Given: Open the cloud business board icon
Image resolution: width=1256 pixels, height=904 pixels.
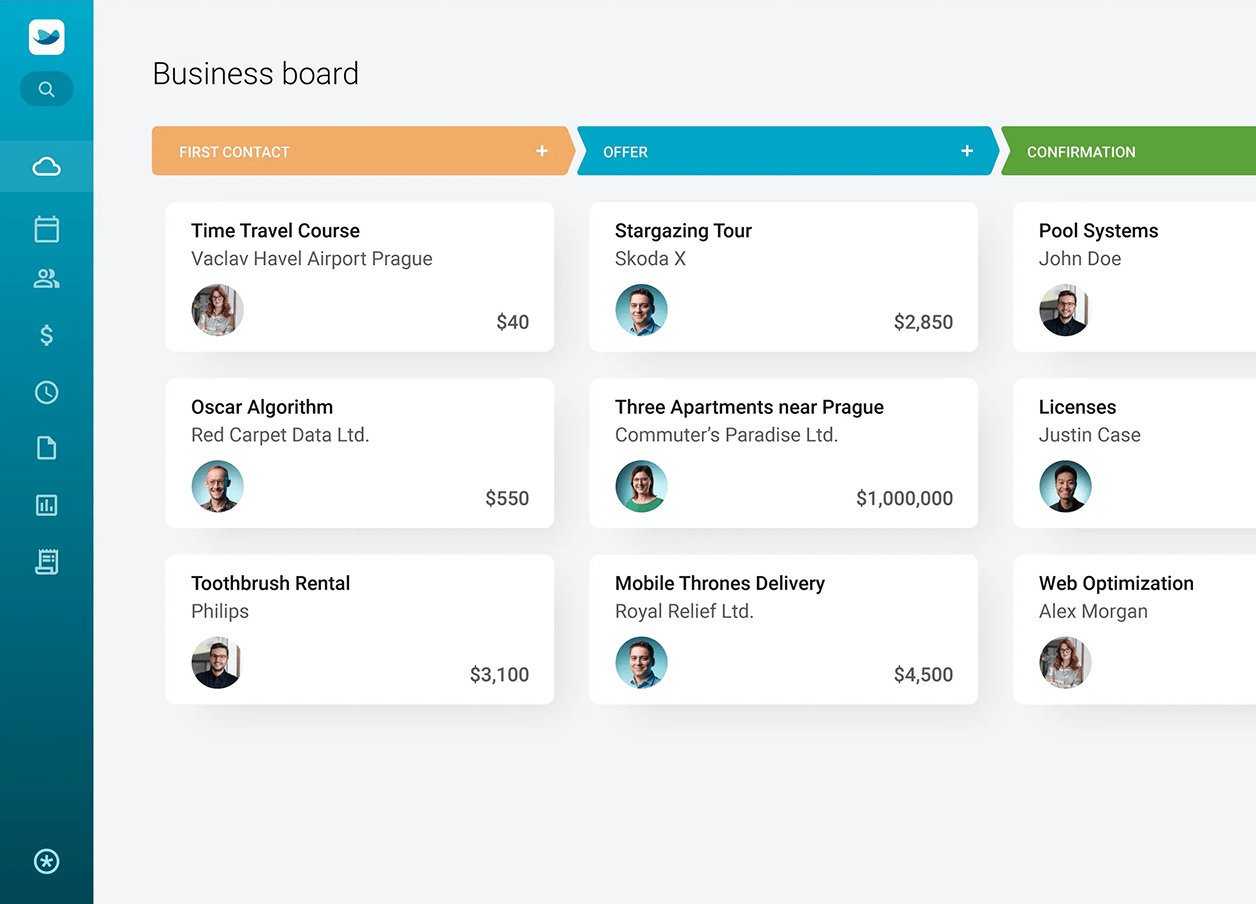Looking at the screenshot, I should [46, 167].
